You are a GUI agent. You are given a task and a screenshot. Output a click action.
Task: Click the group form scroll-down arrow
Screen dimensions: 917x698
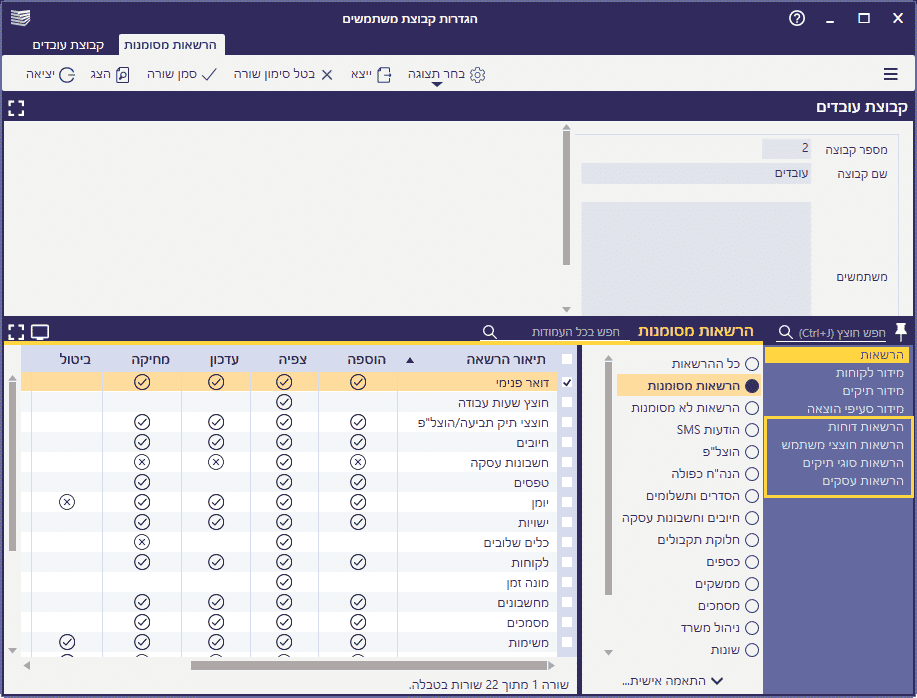point(566,309)
